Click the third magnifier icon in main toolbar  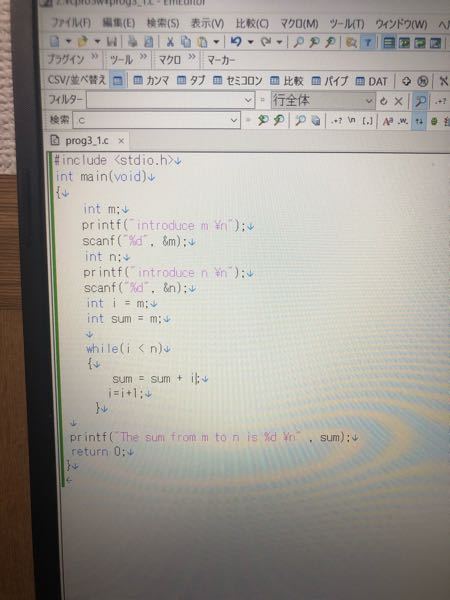point(330,42)
